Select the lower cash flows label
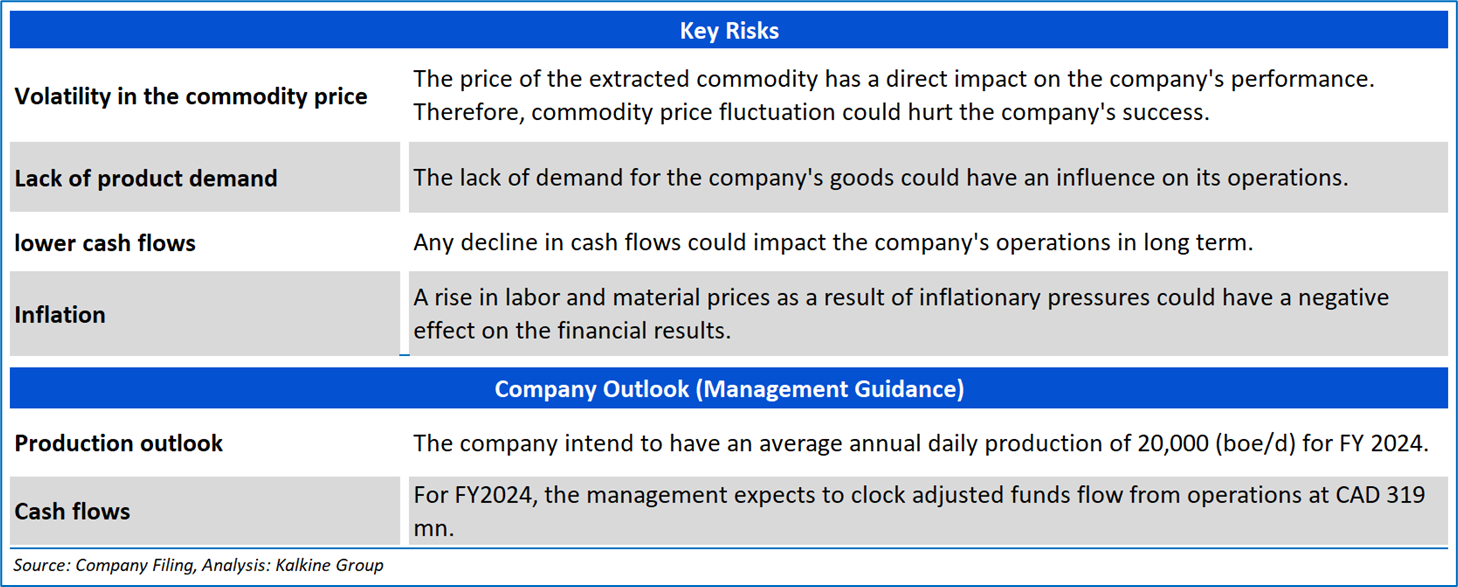Viewport: 1458px width, 587px height. point(105,243)
